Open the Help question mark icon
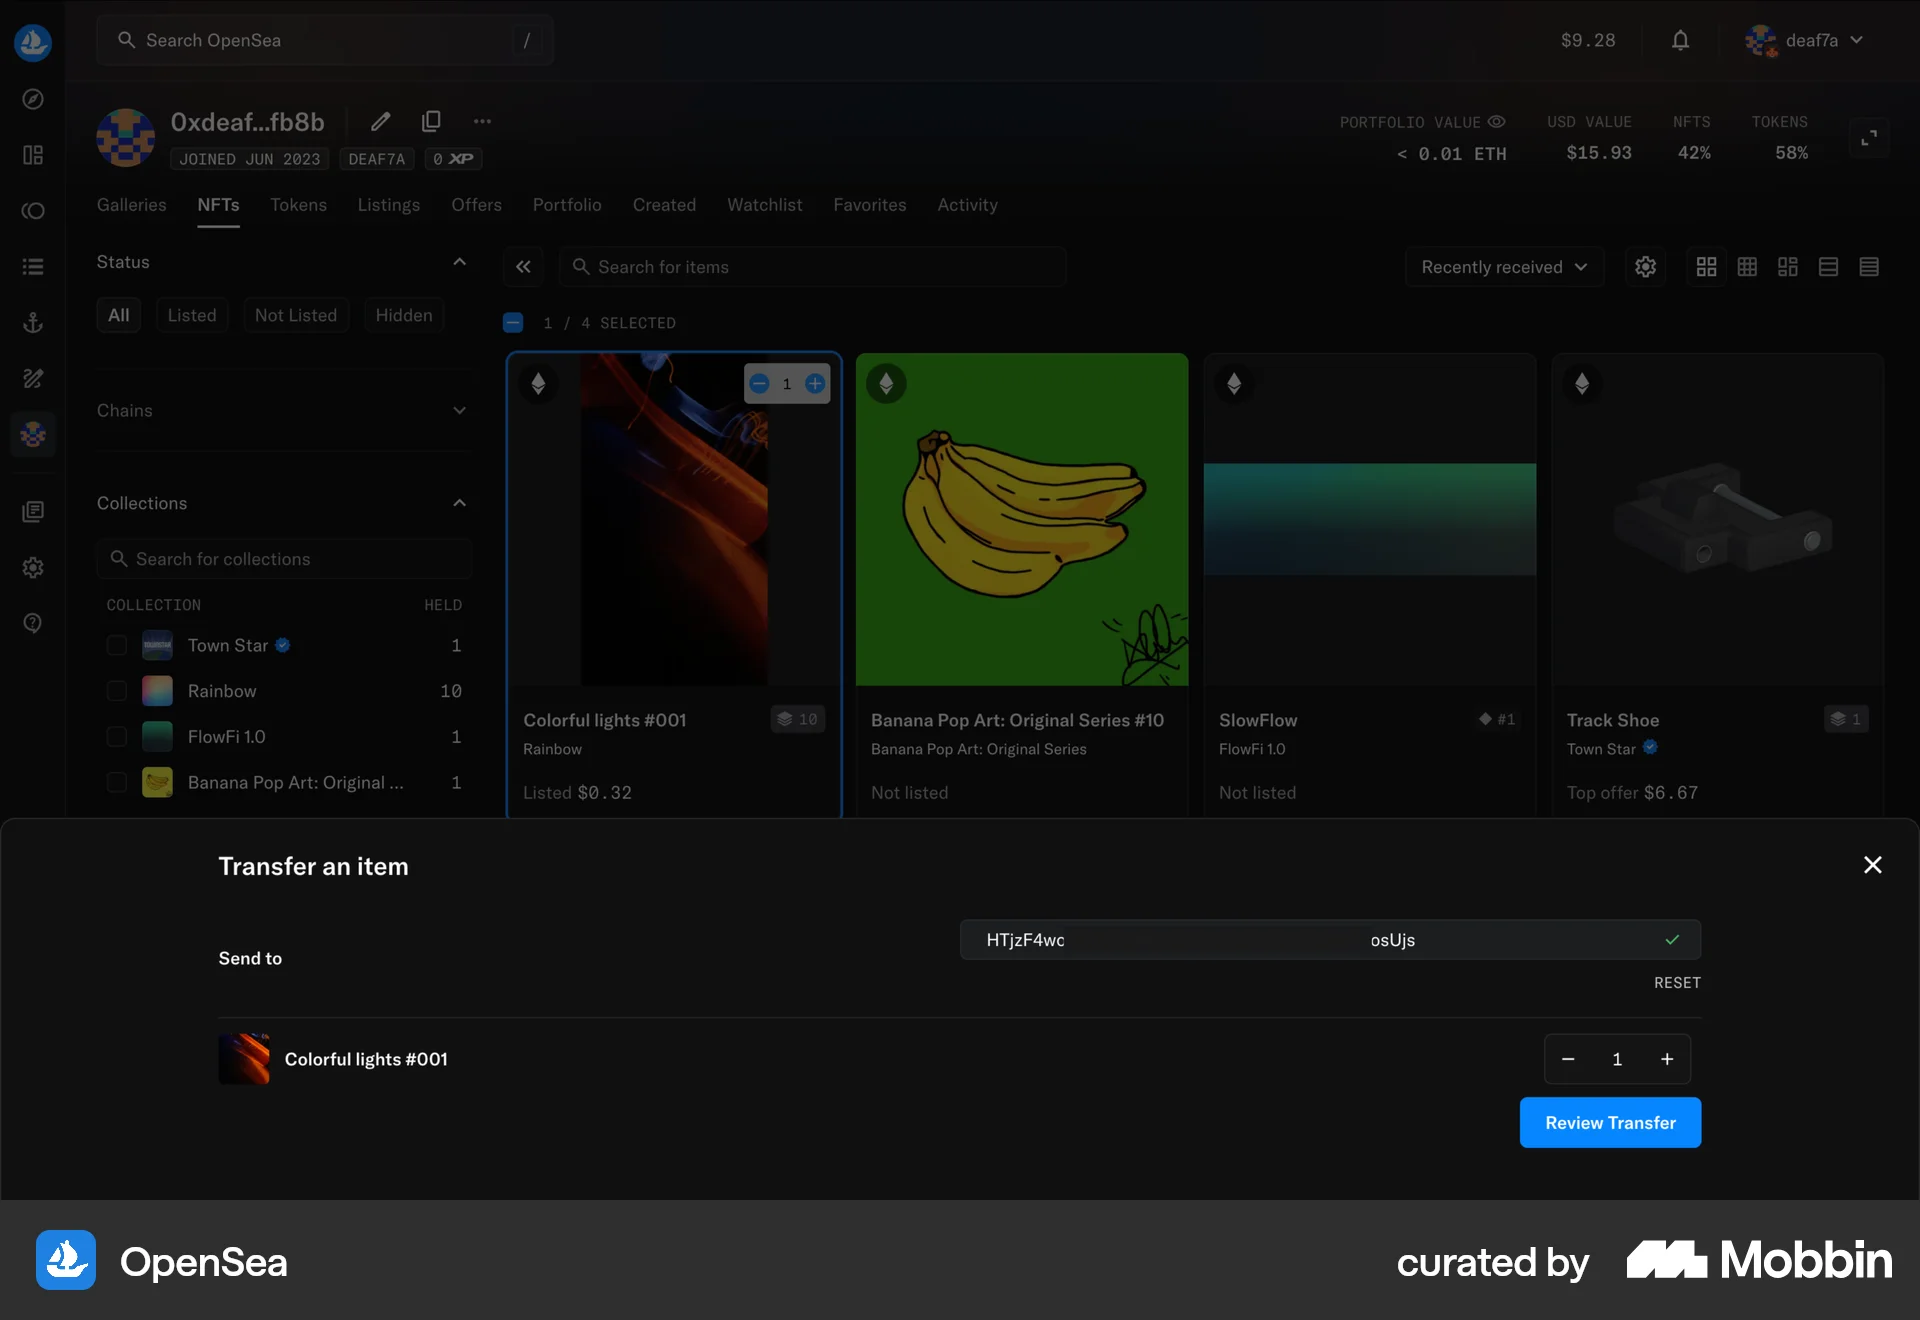 (33, 623)
